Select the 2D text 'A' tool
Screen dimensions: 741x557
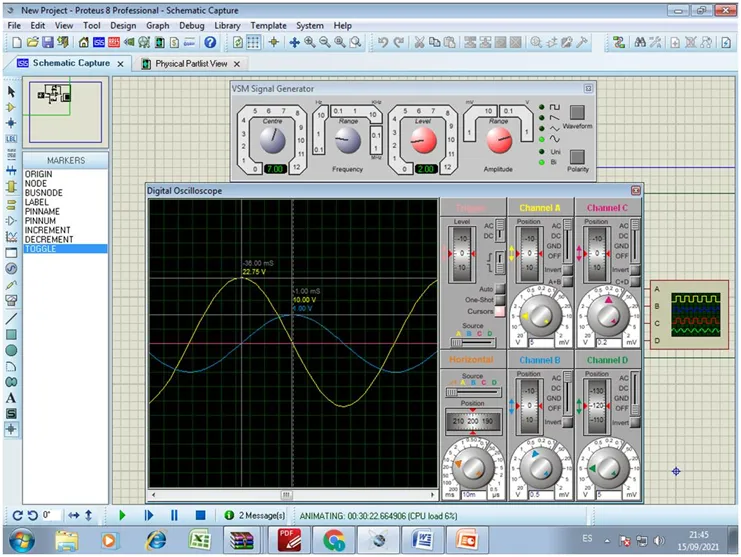click(x=11, y=398)
